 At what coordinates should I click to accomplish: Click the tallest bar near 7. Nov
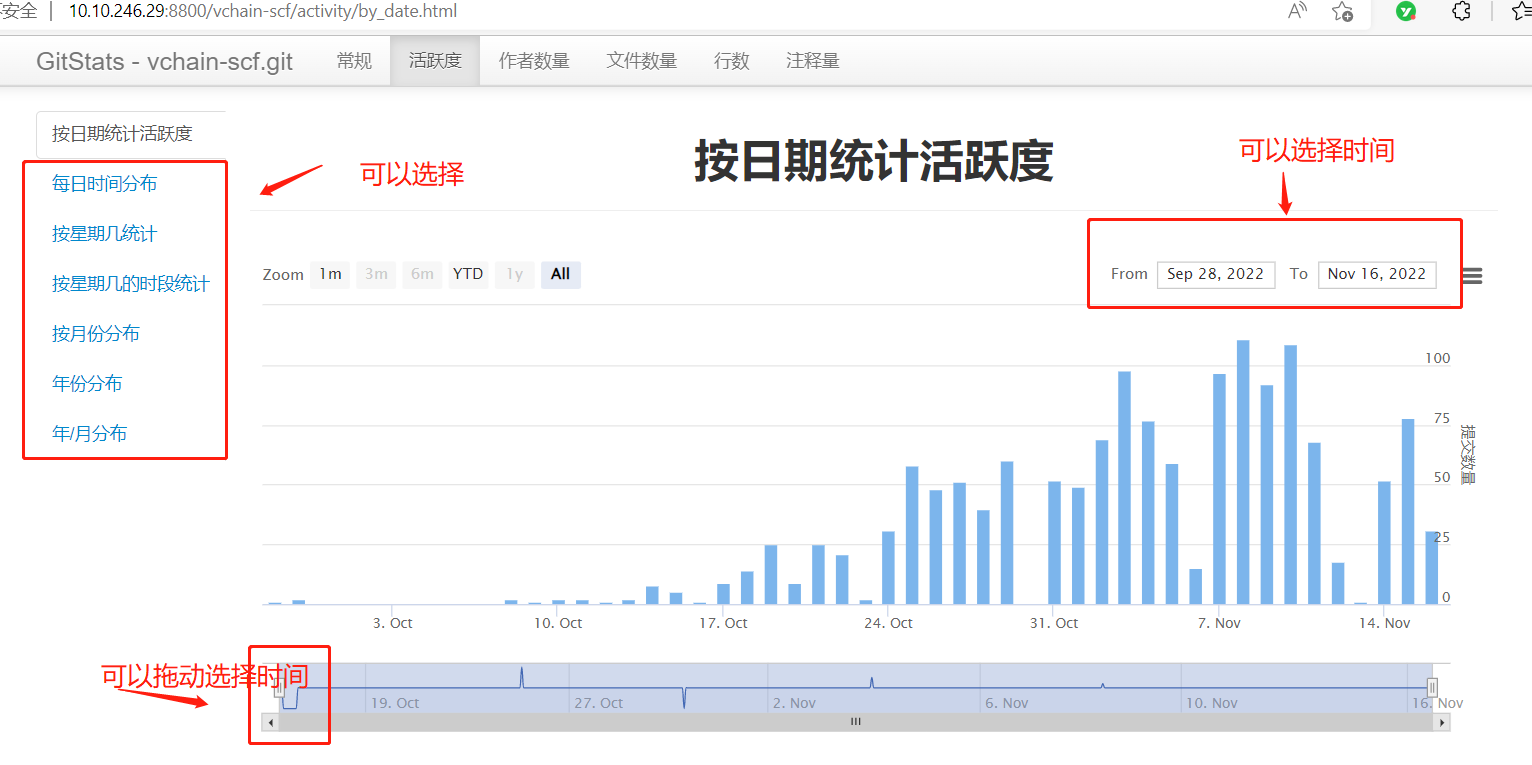[1243, 472]
